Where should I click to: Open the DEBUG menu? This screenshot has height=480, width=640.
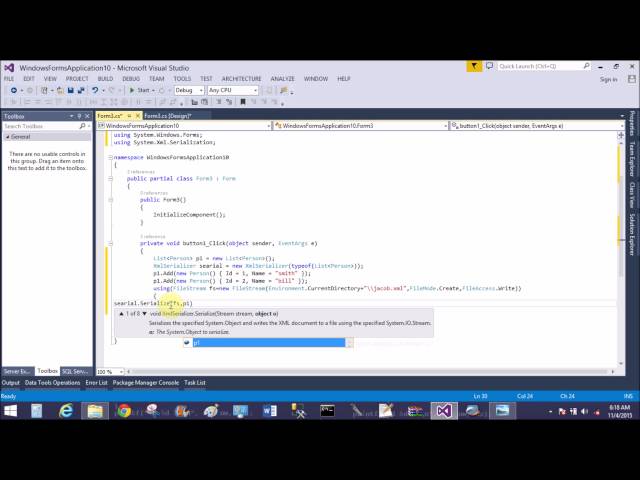[131, 79]
